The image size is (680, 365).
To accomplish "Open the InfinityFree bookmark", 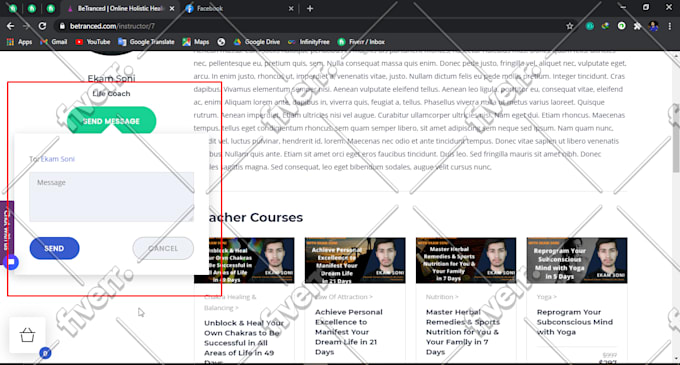I will [x=308, y=42].
